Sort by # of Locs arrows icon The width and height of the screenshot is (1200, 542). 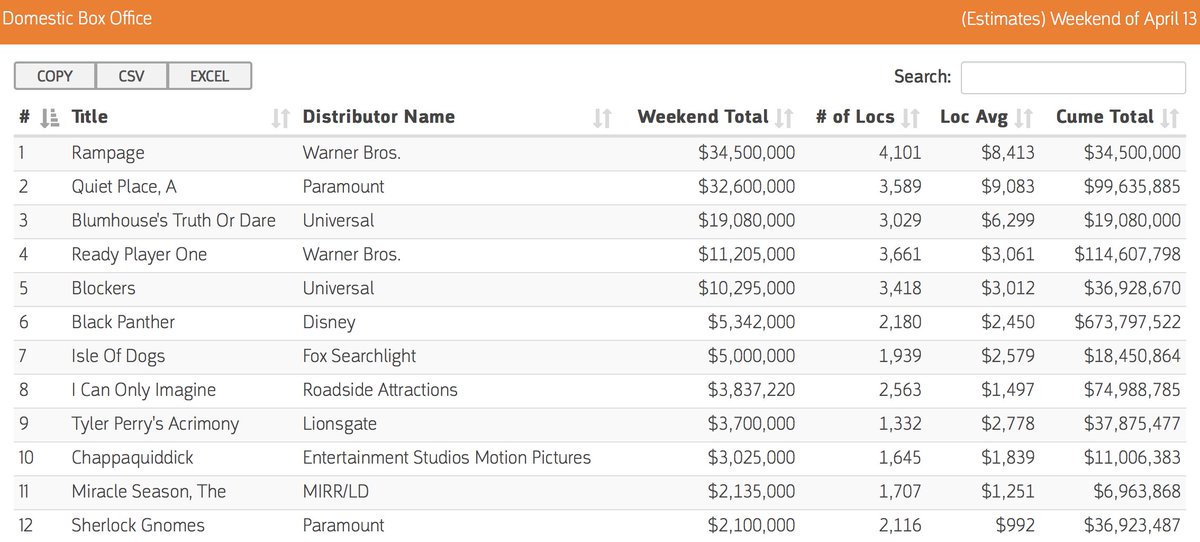tap(910, 118)
